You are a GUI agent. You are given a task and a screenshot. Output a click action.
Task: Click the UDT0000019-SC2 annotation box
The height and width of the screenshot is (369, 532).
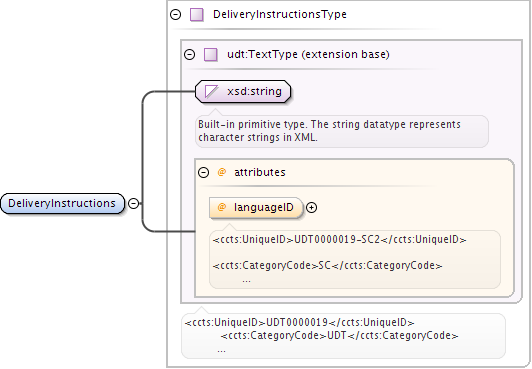(355, 259)
